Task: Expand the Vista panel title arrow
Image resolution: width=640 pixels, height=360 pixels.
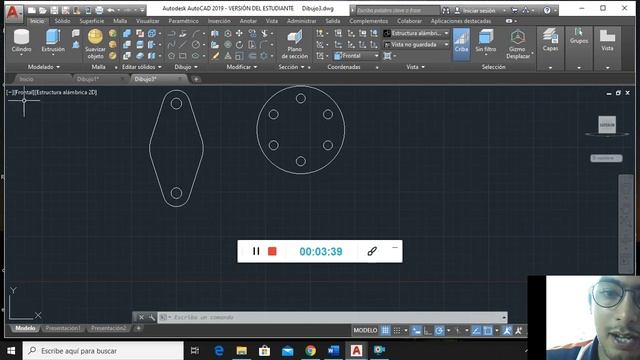Action: (423, 67)
